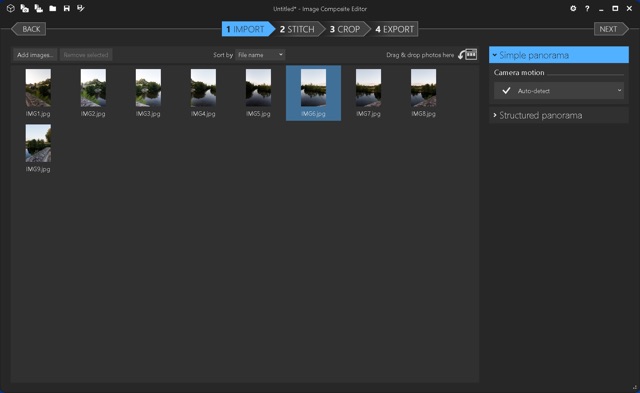Open the settings gear icon

[573, 8]
